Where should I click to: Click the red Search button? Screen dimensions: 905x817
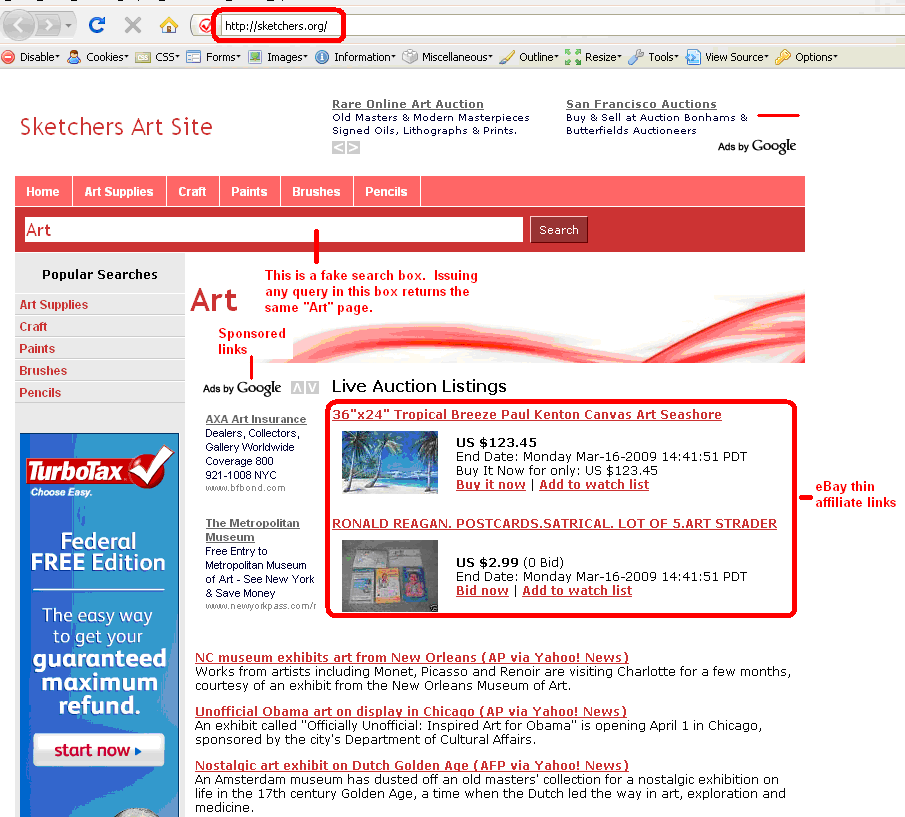pyautogui.click(x=559, y=230)
